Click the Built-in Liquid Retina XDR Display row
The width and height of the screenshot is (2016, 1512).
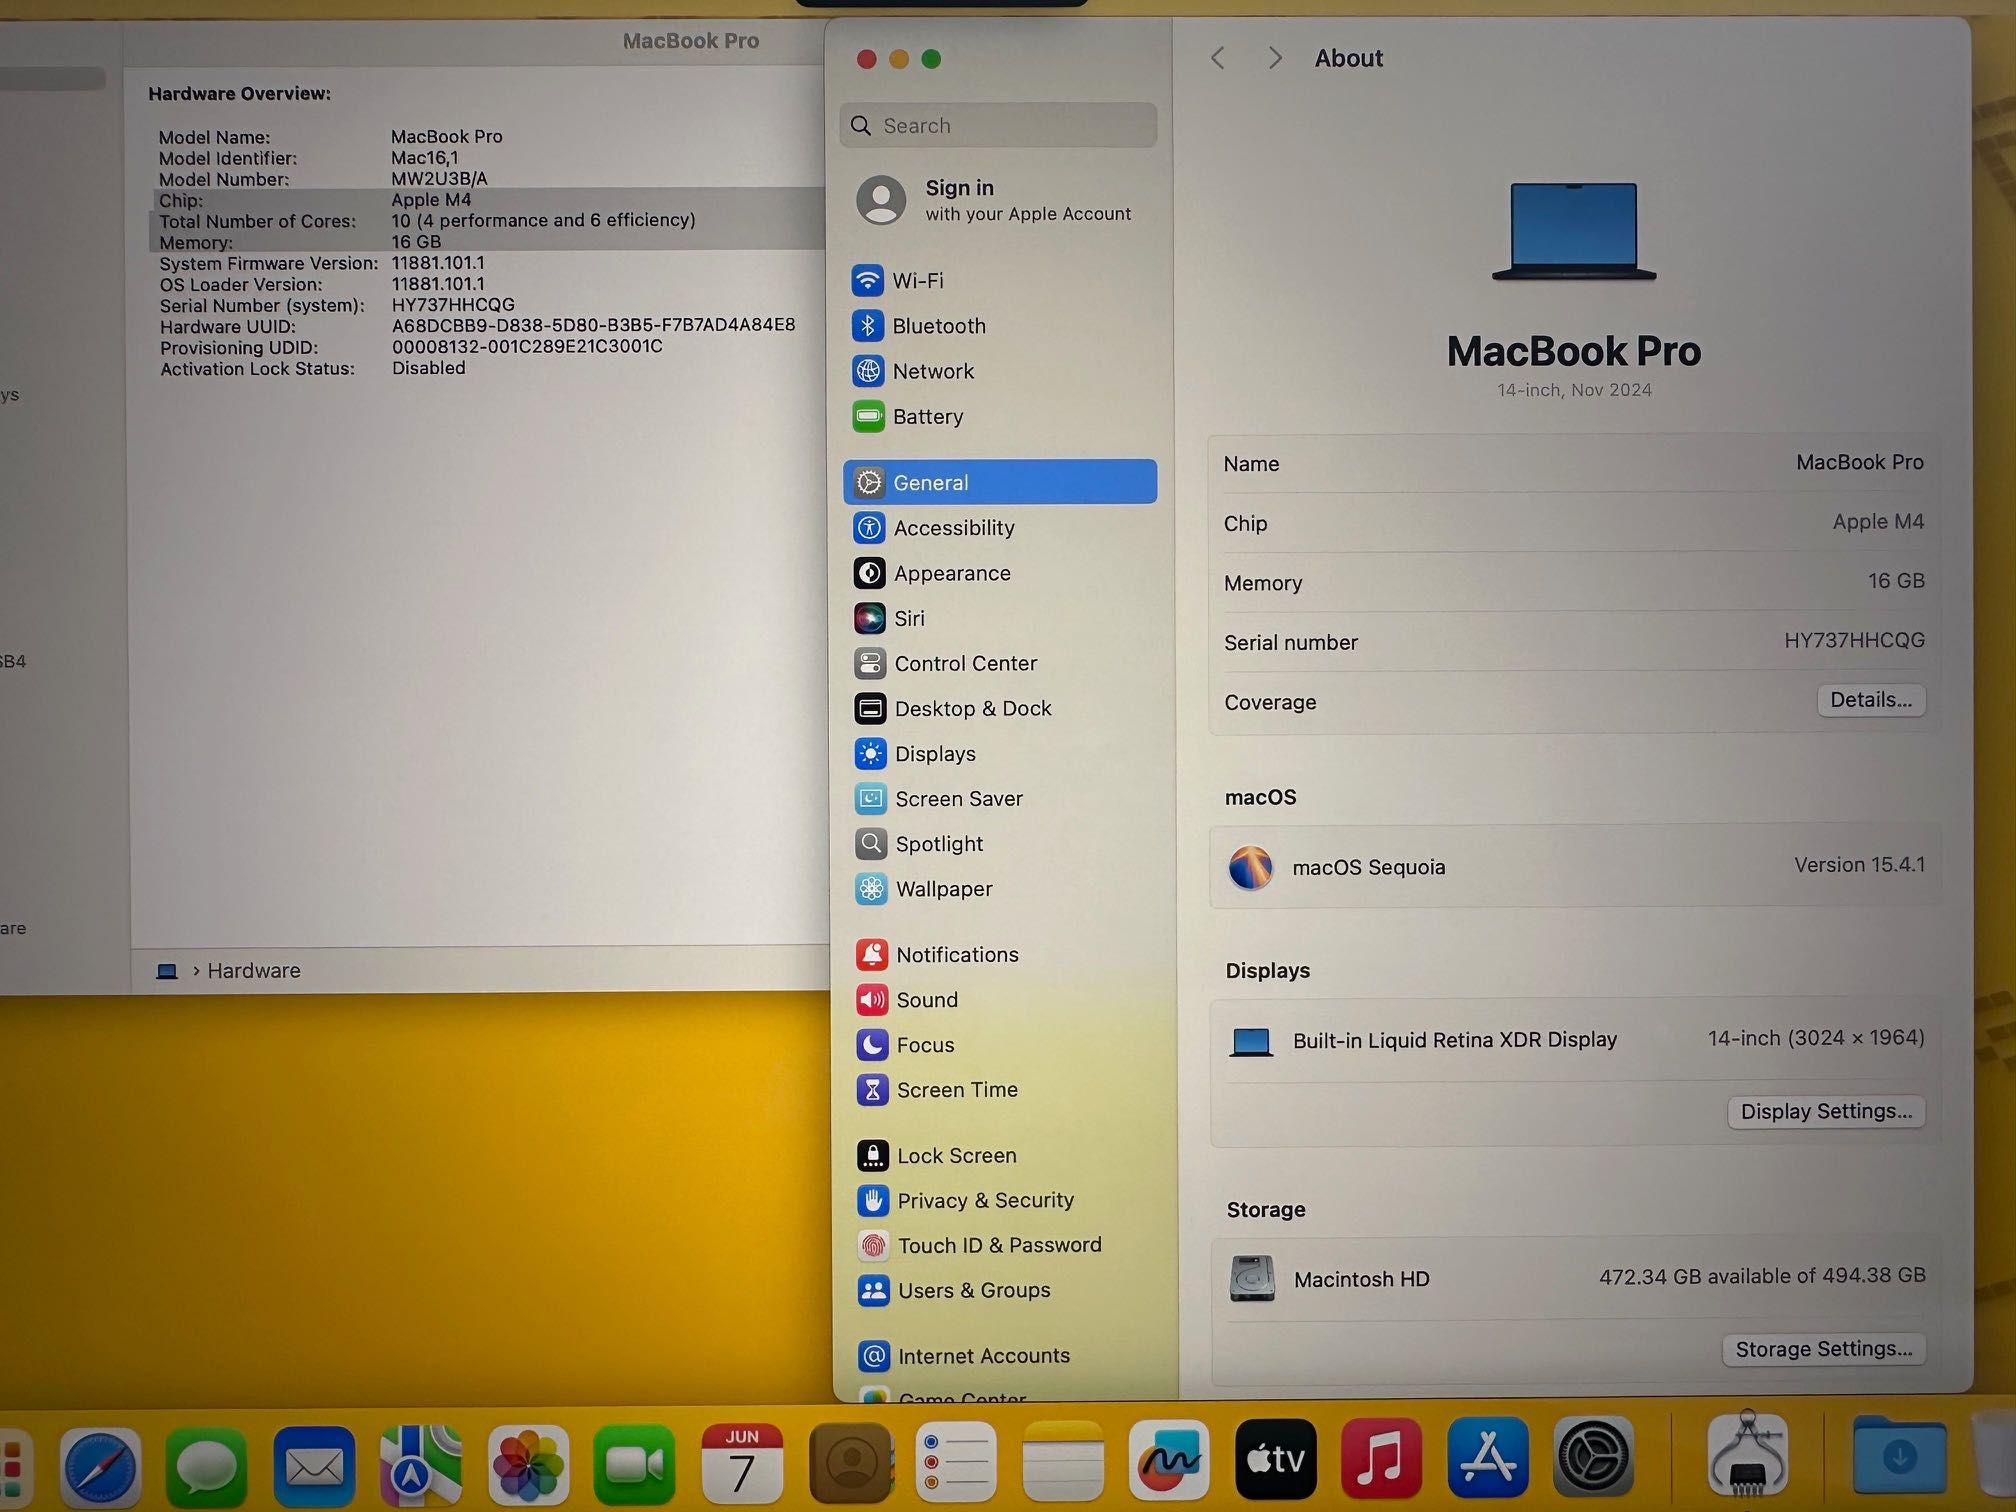1576,1040
